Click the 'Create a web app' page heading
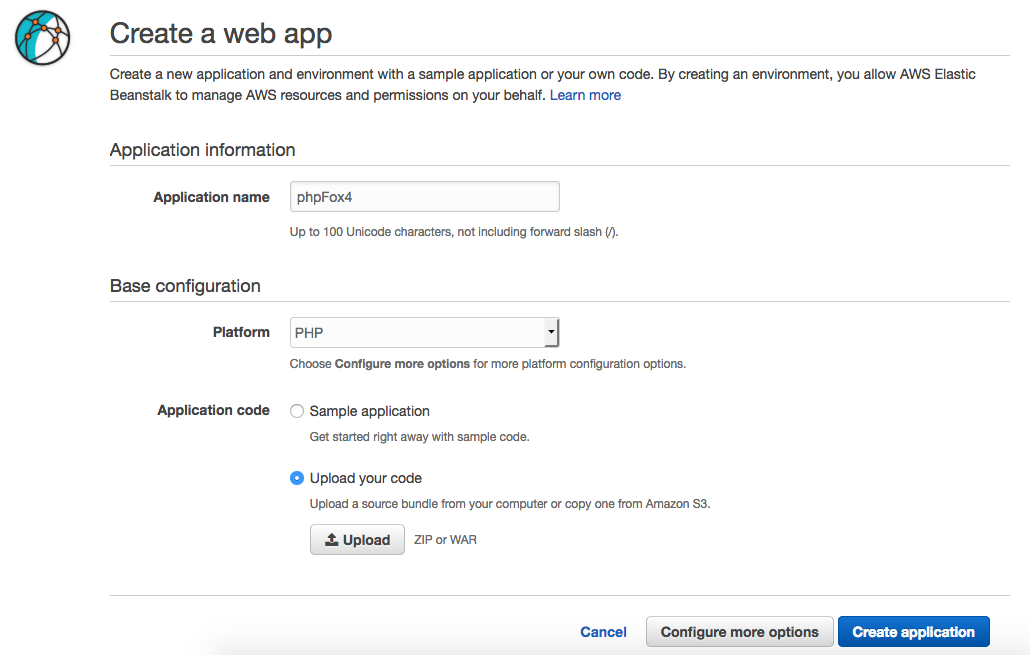1030x655 pixels. (x=221, y=33)
